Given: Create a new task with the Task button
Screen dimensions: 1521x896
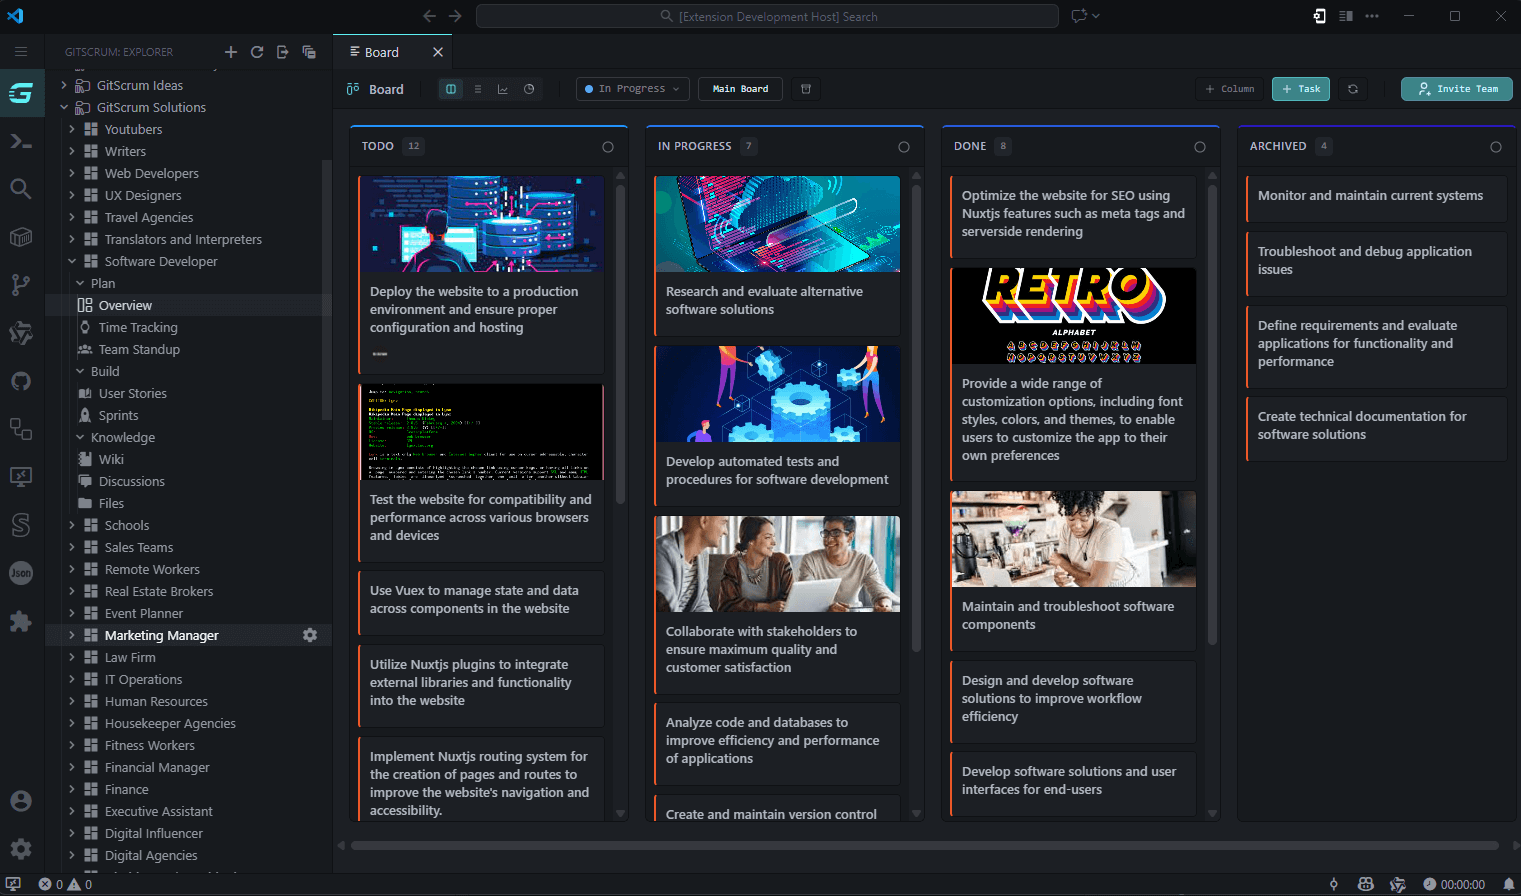Looking at the screenshot, I should coord(1300,89).
